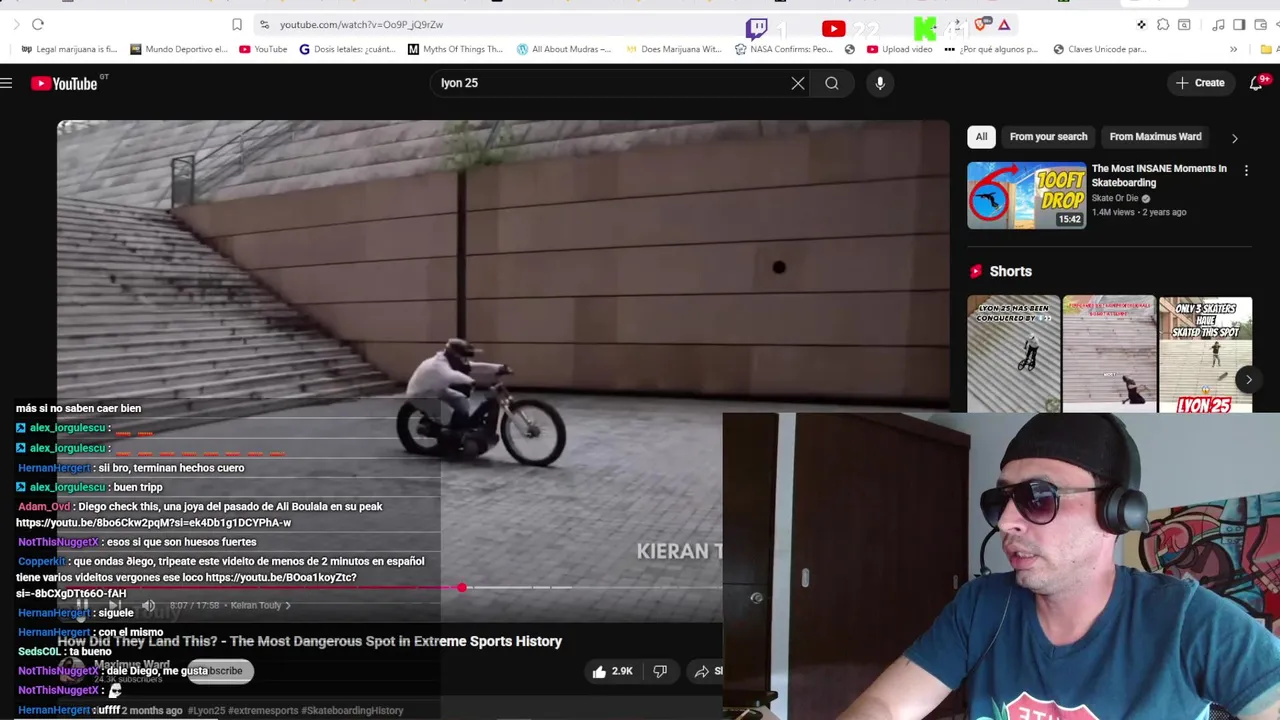Clear the 'lyon 25' search text
The image size is (1280, 720).
tap(798, 83)
